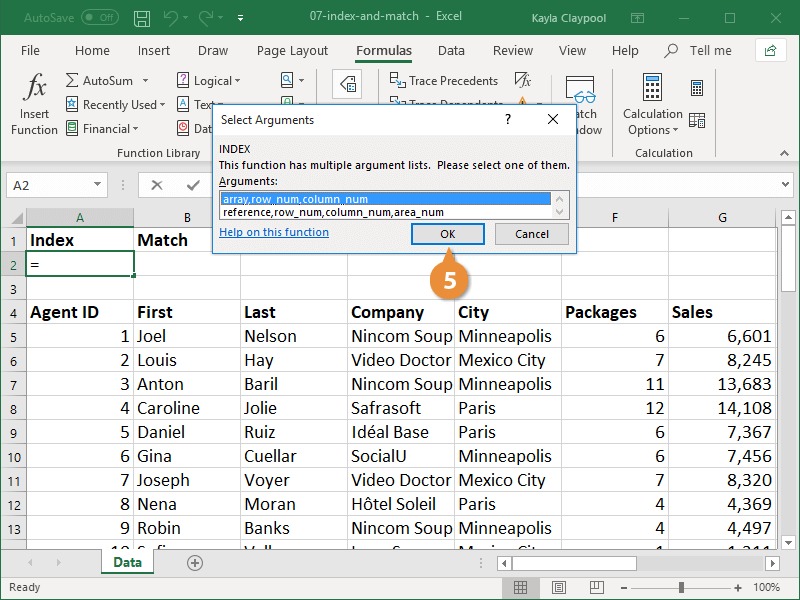Image resolution: width=800 pixels, height=600 pixels.
Task: Click the Evaluate Formula icon
Action: (x=522, y=81)
